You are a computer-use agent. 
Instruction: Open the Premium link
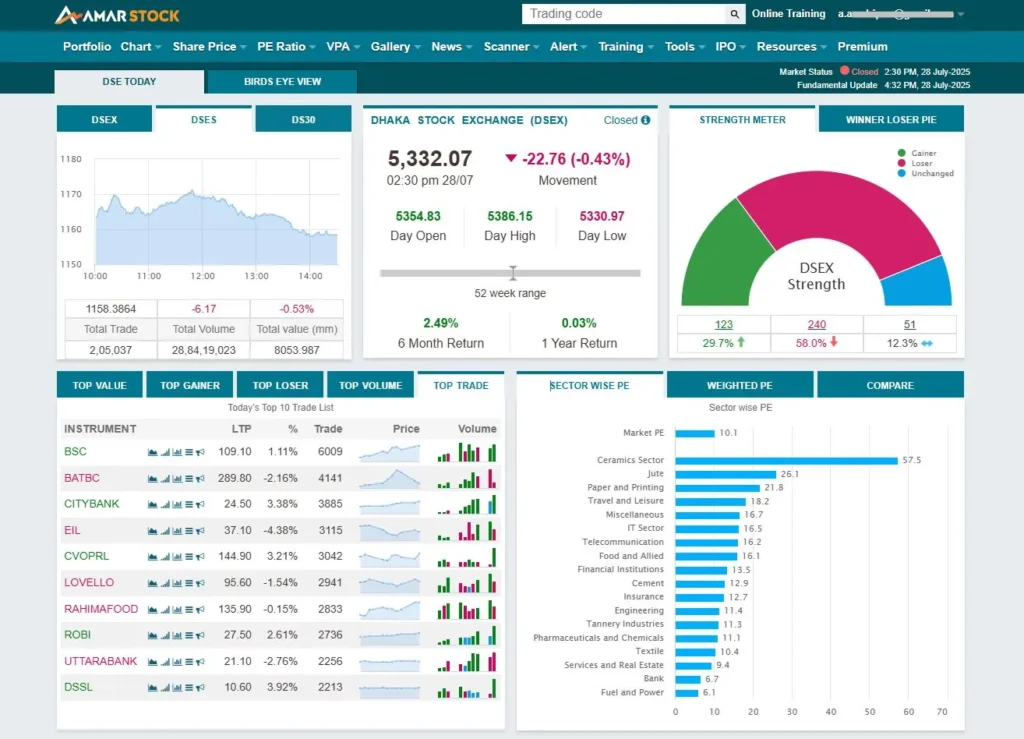(862, 46)
